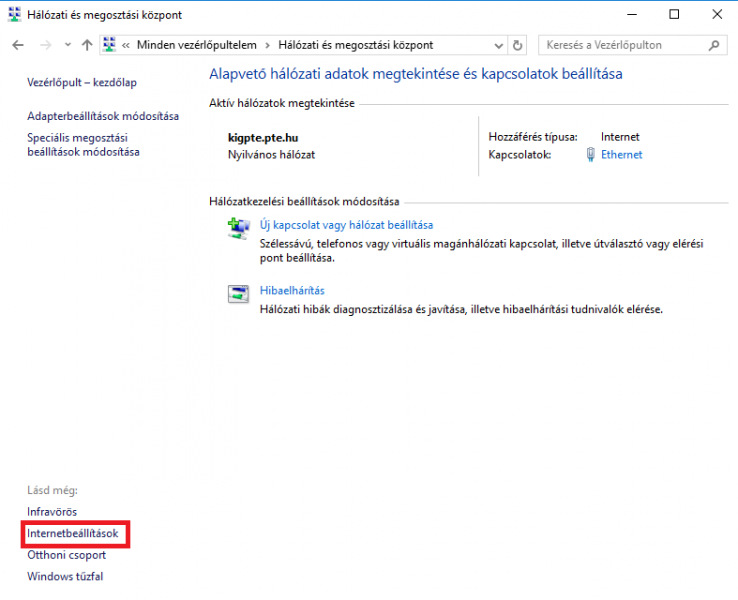Refresh the address bar location
738x600 pixels.
tap(517, 46)
